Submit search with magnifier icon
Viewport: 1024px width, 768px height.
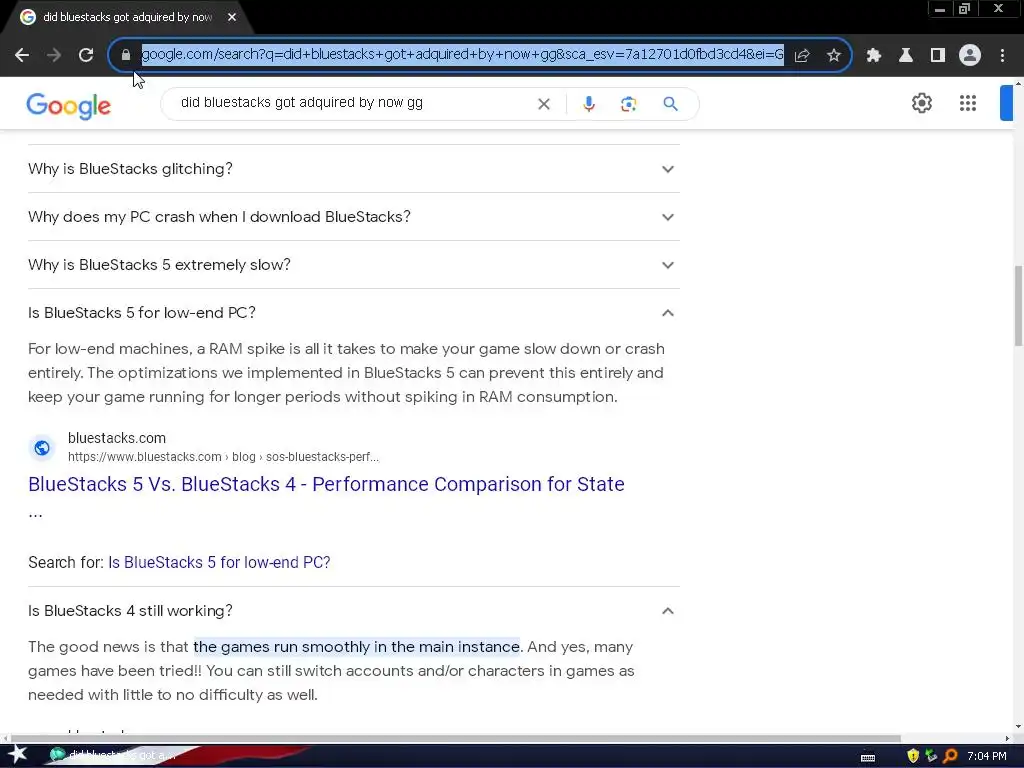[670, 104]
